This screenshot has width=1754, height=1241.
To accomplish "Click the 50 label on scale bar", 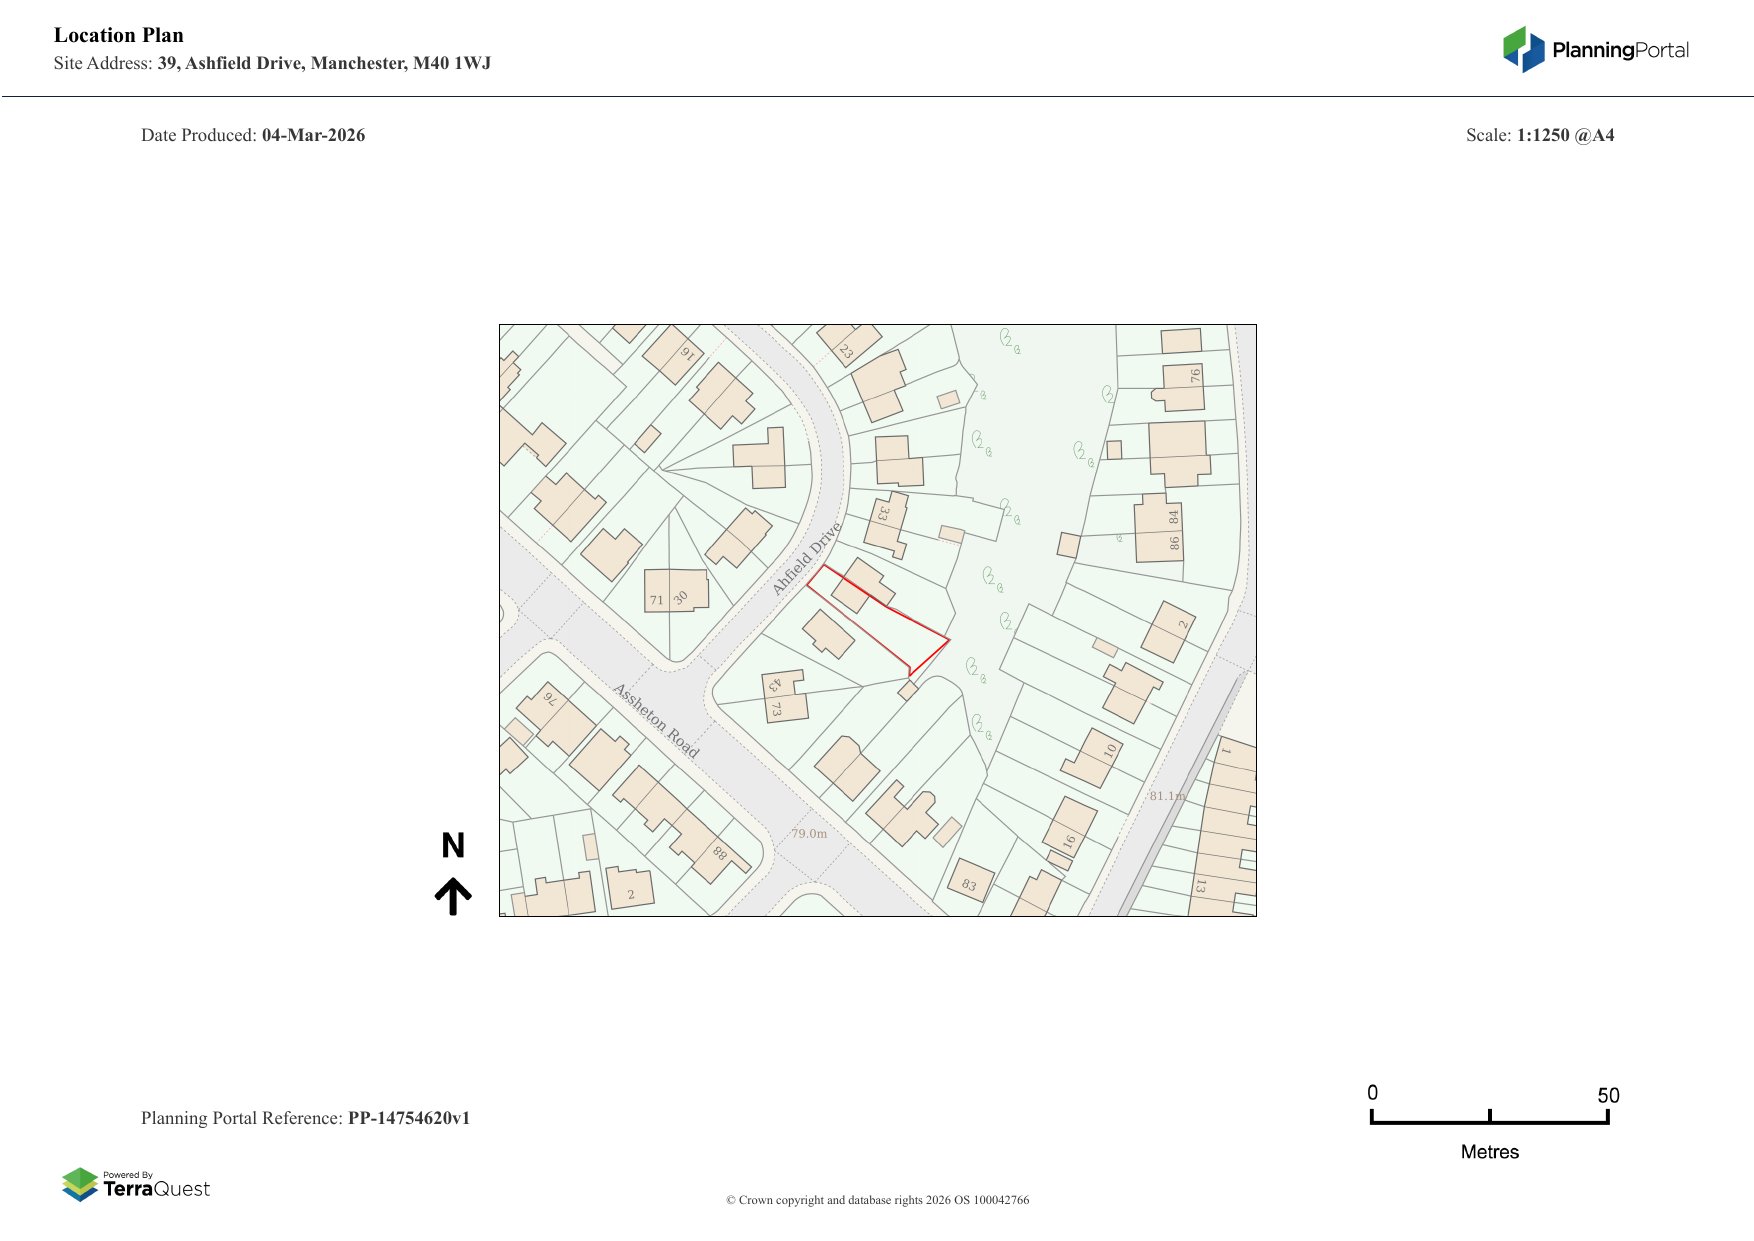I will coord(1607,1095).
